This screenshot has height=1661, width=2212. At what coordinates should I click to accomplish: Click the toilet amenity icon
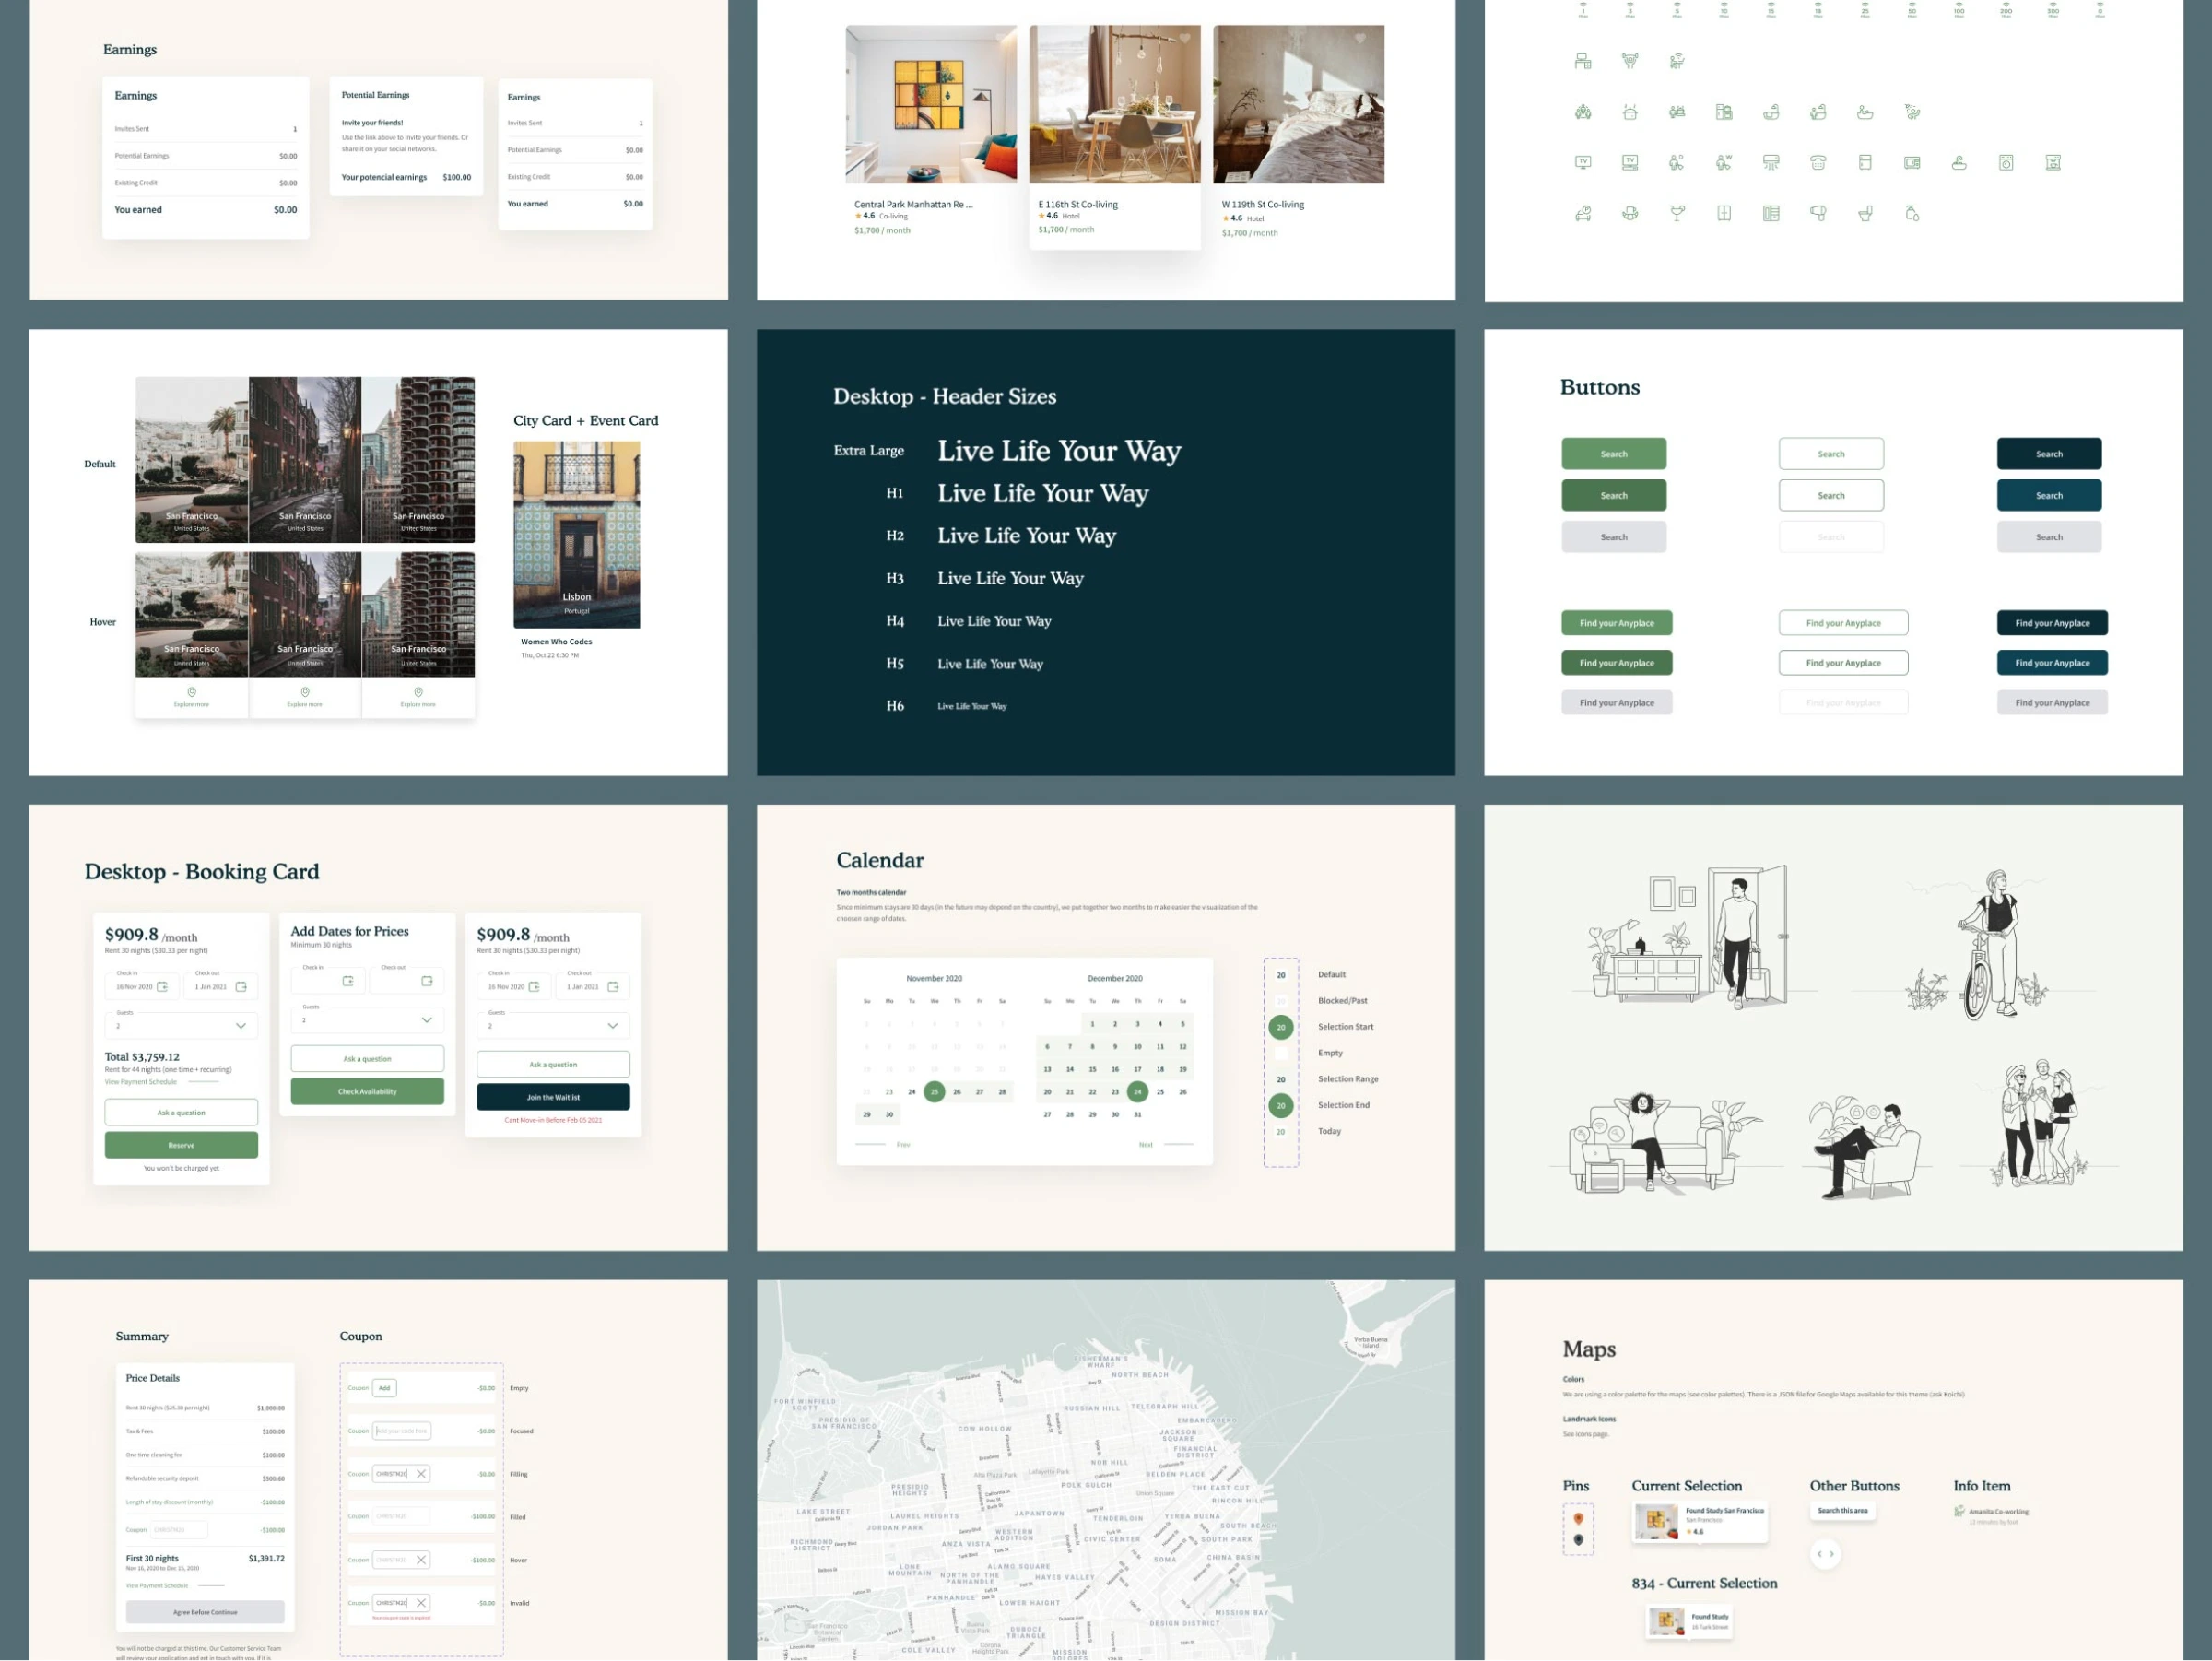[x=1865, y=213]
